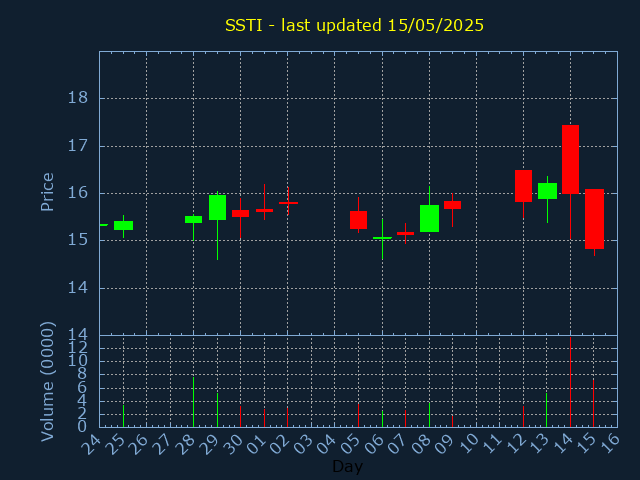Select the green candlestick for day 08
640x480 pixels.
[429, 218]
